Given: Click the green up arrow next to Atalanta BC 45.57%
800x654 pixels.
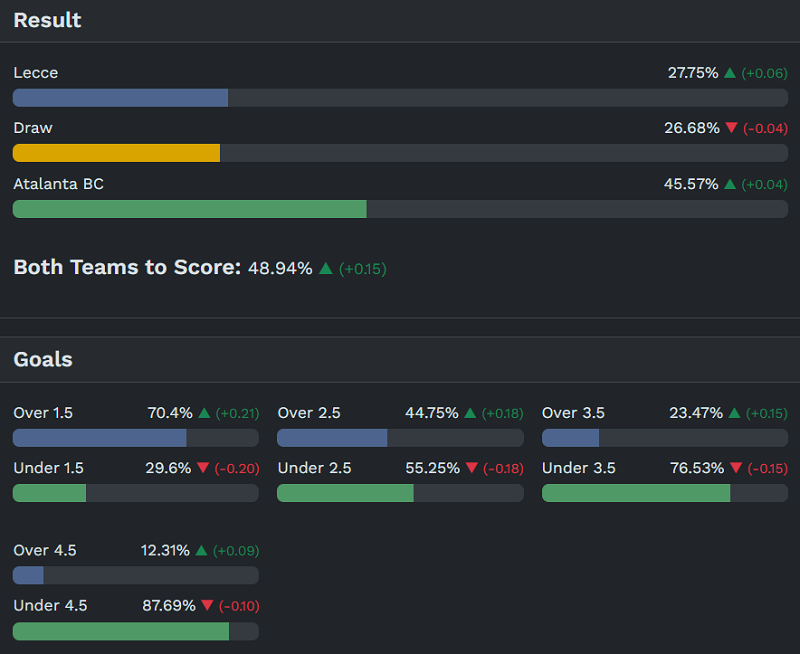Looking at the screenshot, I should [730, 184].
